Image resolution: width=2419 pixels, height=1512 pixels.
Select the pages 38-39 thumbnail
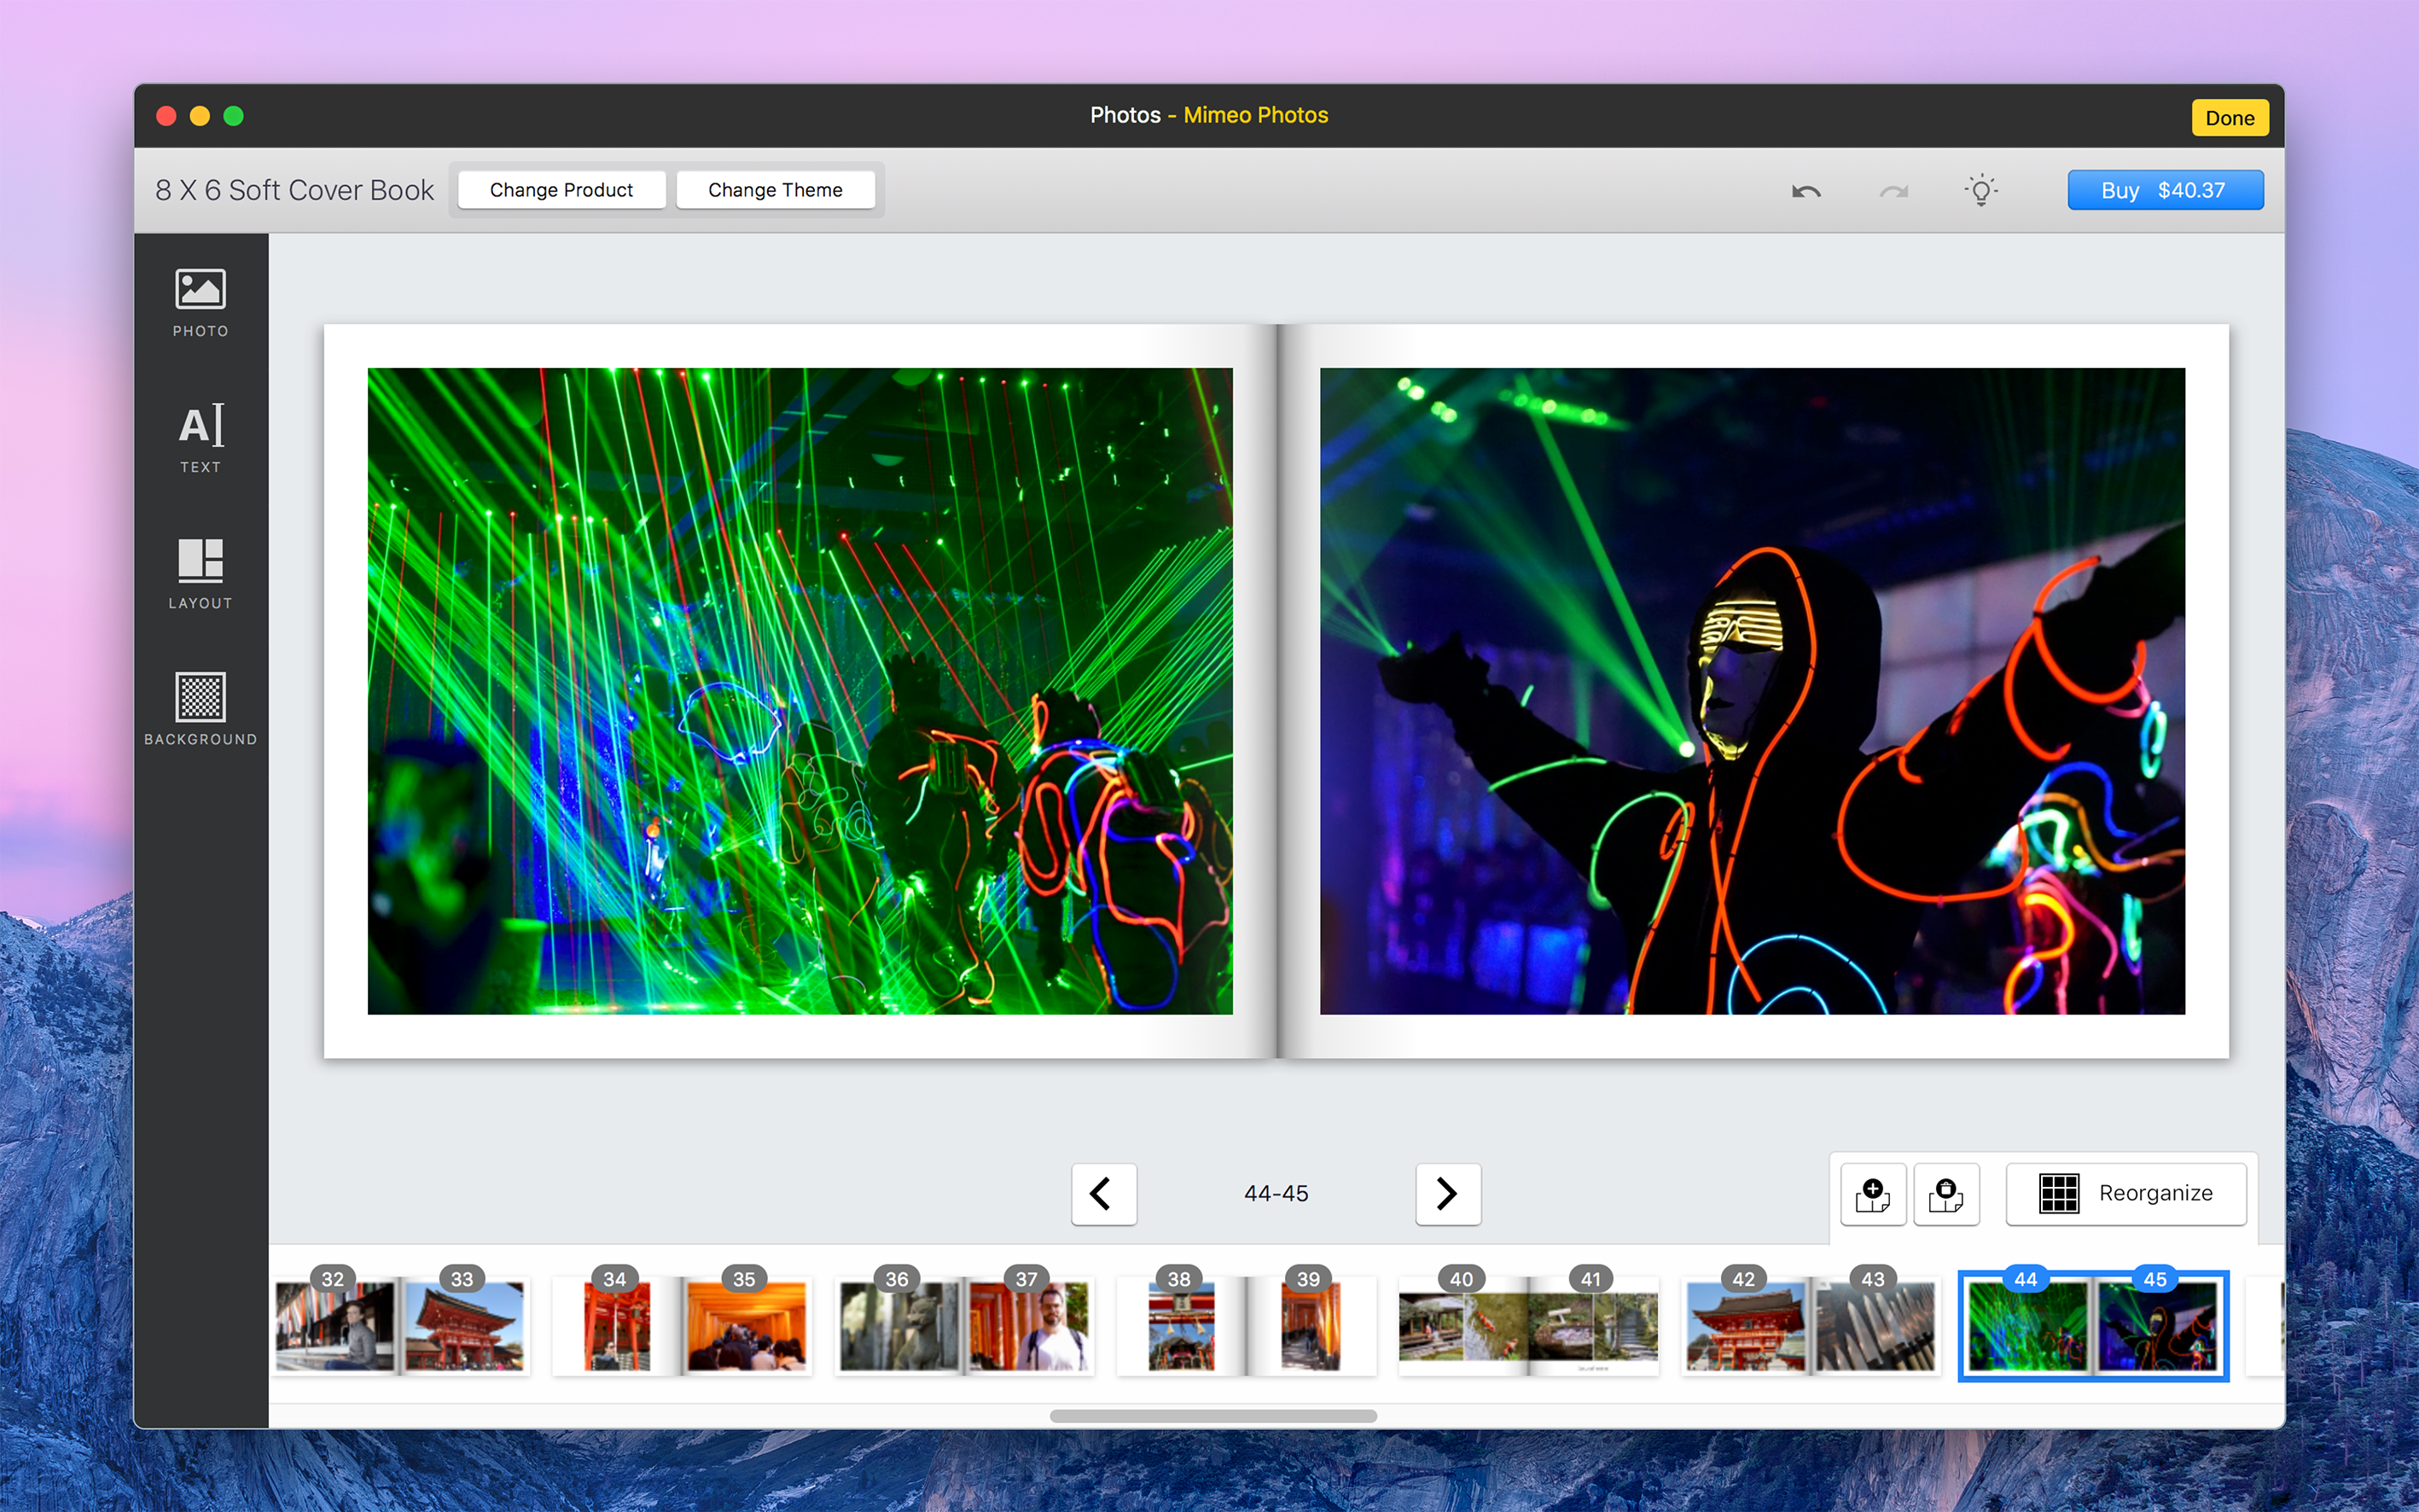(1245, 1326)
